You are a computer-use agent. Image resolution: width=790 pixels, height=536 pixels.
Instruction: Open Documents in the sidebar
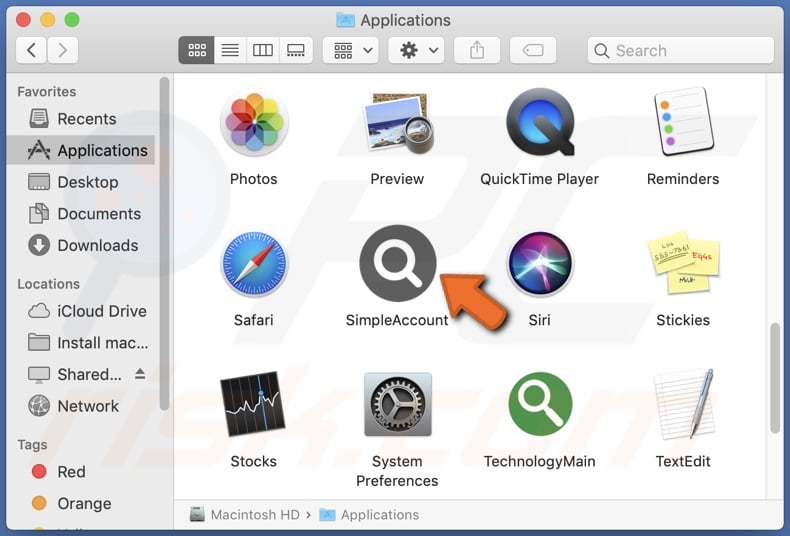[81, 214]
